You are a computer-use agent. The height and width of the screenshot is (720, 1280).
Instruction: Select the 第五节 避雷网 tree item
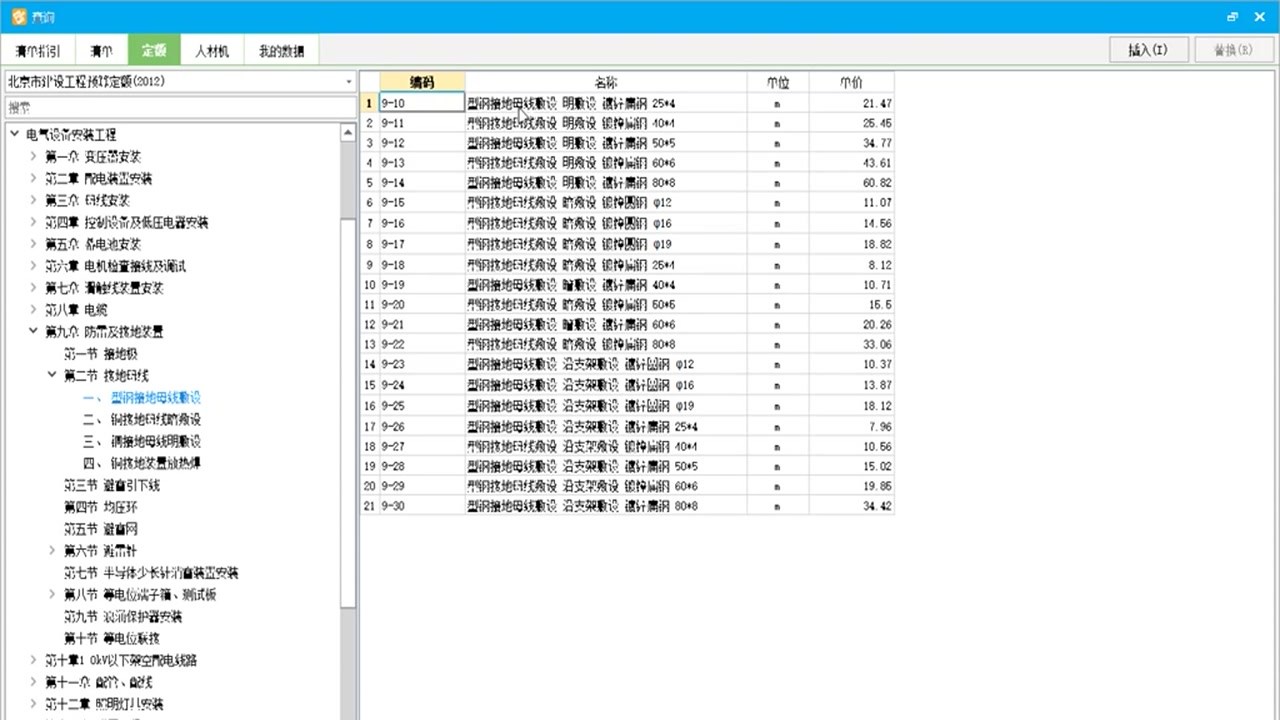pos(101,528)
